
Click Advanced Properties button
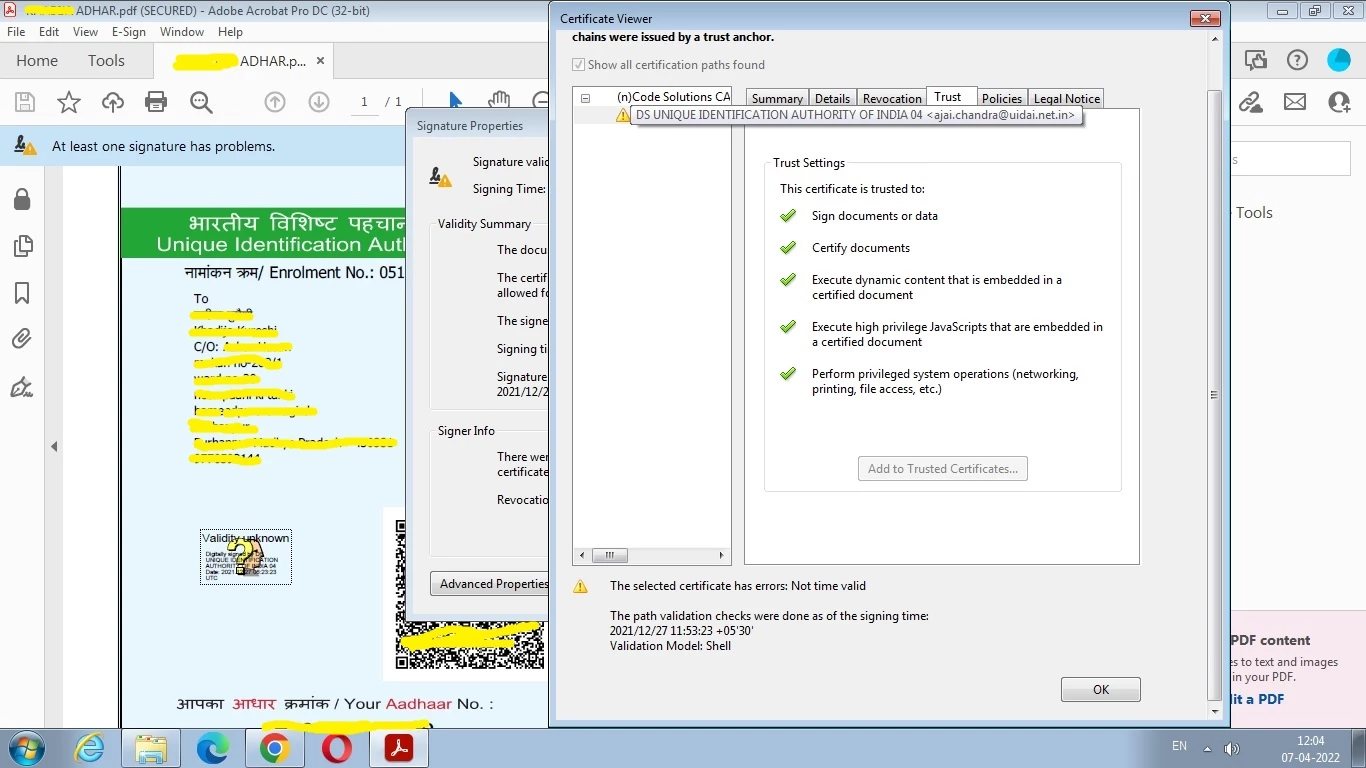(491, 583)
